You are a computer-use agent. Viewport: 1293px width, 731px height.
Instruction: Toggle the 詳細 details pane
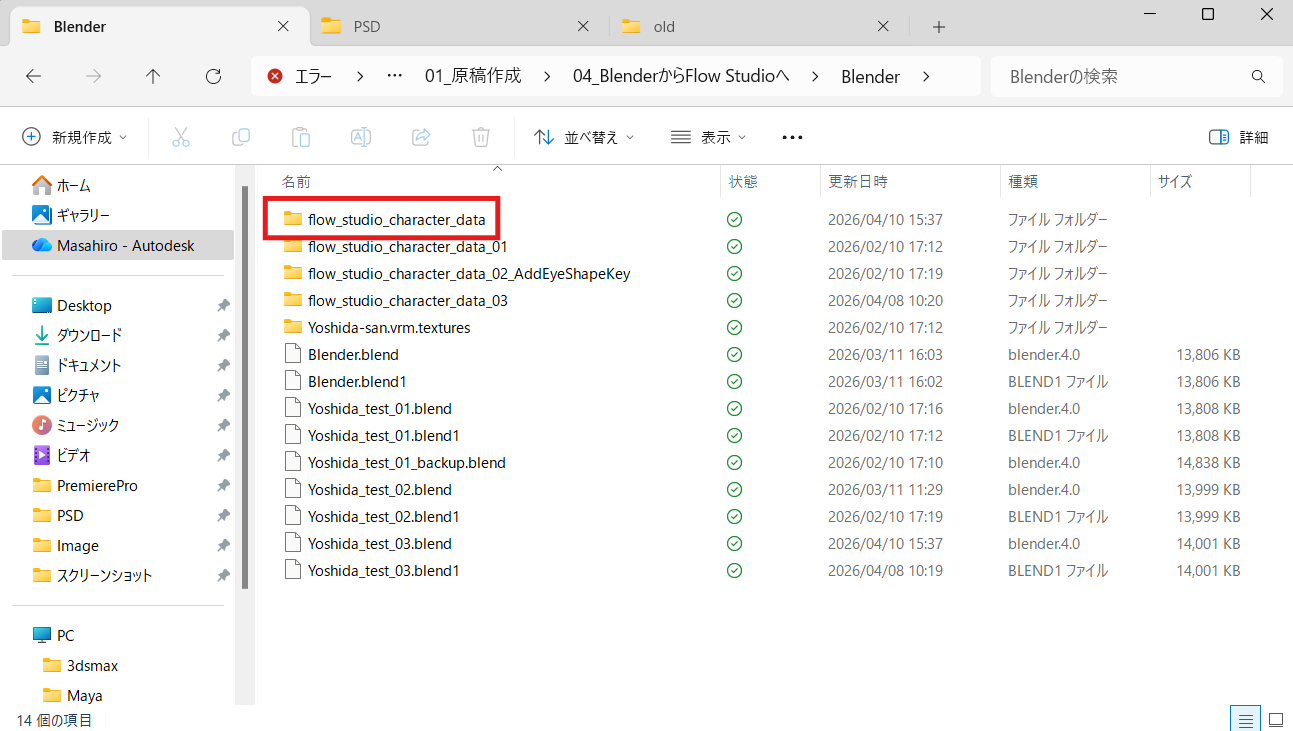click(x=1238, y=137)
